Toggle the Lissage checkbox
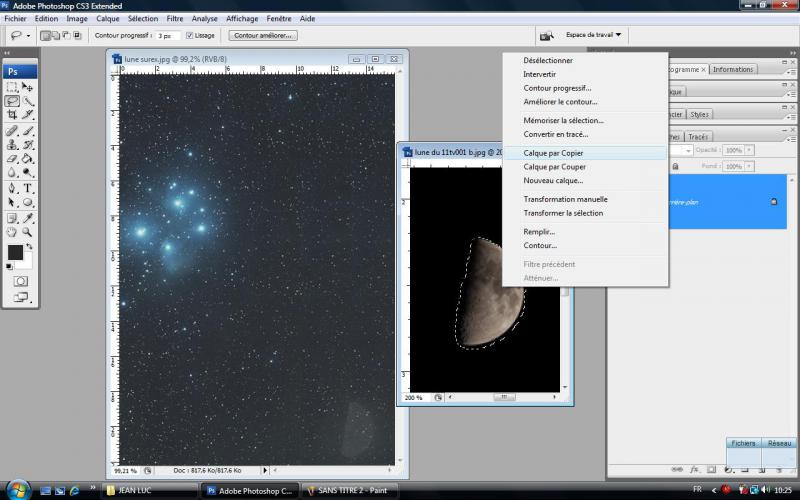Viewport: 800px width, 500px height. pyautogui.click(x=190, y=35)
